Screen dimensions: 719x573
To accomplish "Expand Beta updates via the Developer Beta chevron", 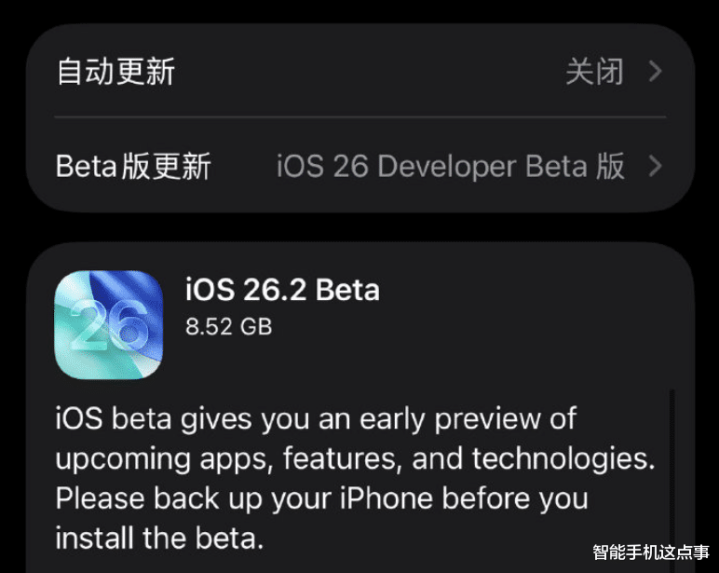I will (656, 166).
